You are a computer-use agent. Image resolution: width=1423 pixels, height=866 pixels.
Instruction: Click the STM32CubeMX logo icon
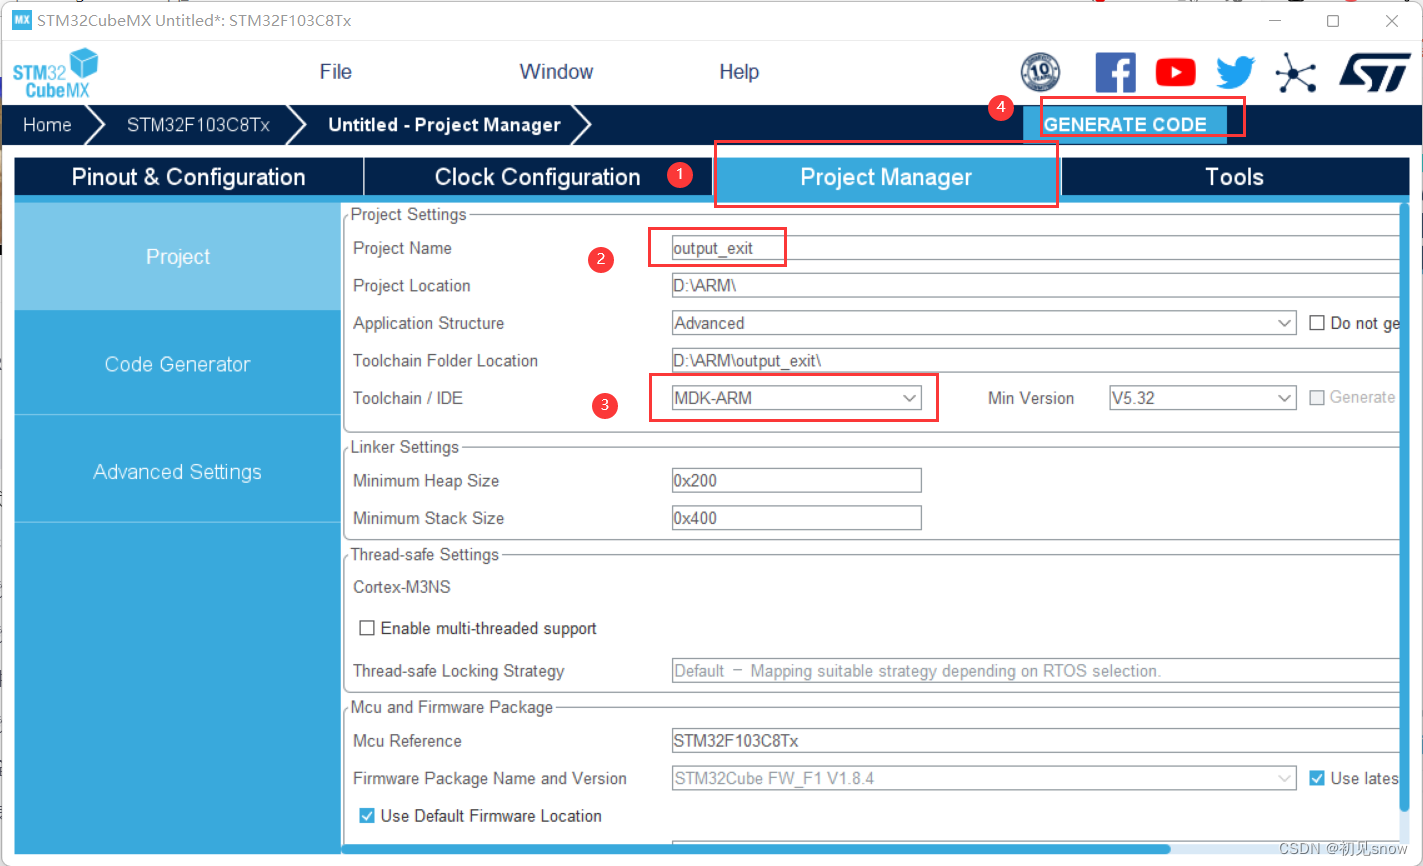[x=55, y=73]
